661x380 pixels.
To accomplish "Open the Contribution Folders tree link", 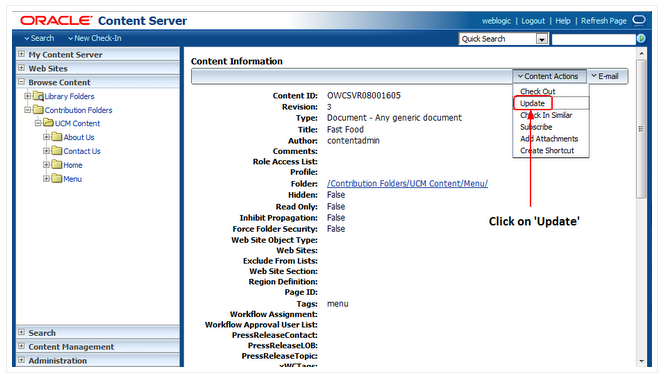I will (x=78, y=110).
